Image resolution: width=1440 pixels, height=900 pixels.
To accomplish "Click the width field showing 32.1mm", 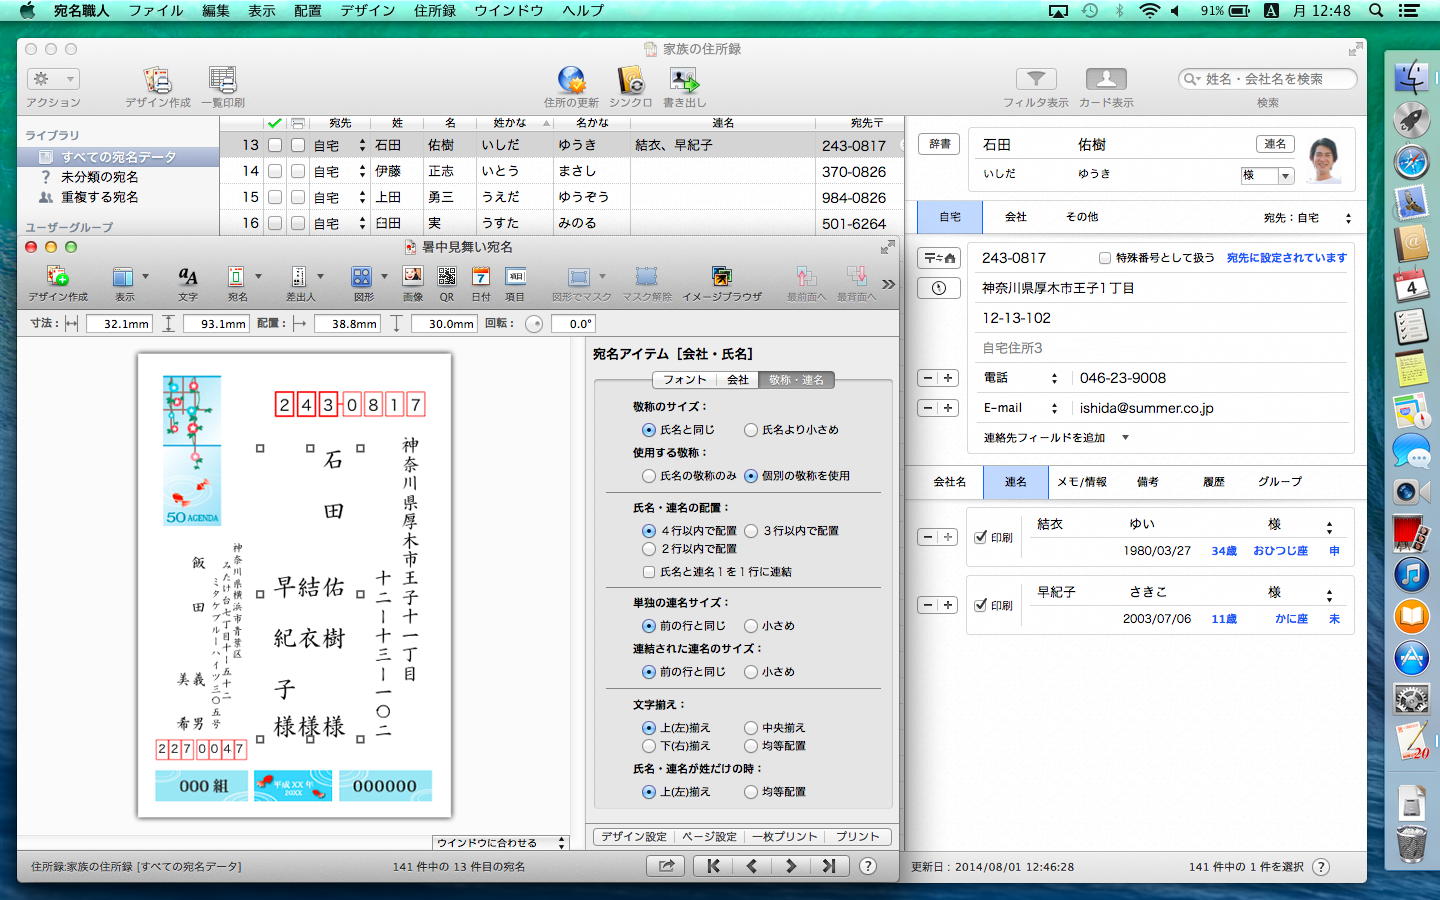I will pos(120,324).
